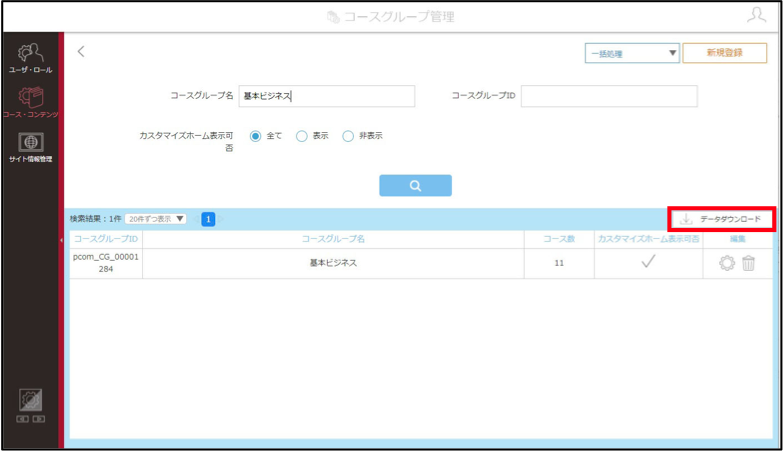
Task: Go back with the left chevron arrow
Action: coord(81,52)
